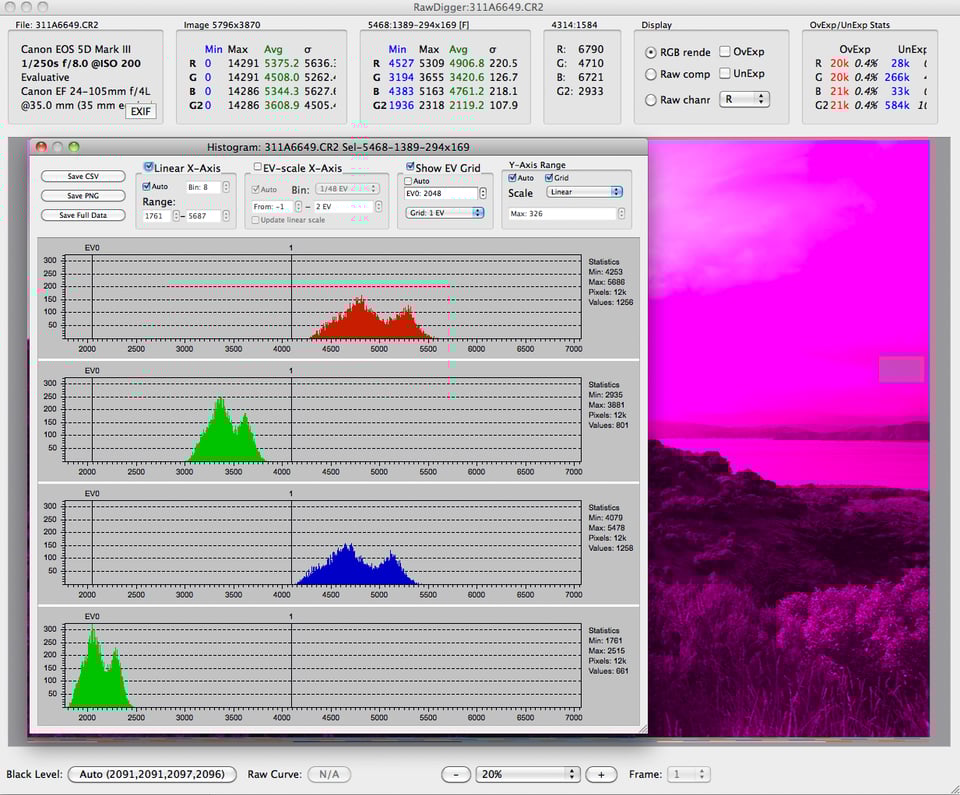Open the EXIF info button
The width and height of the screenshot is (960, 795).
pyautogui.click(x=140, y=111)
